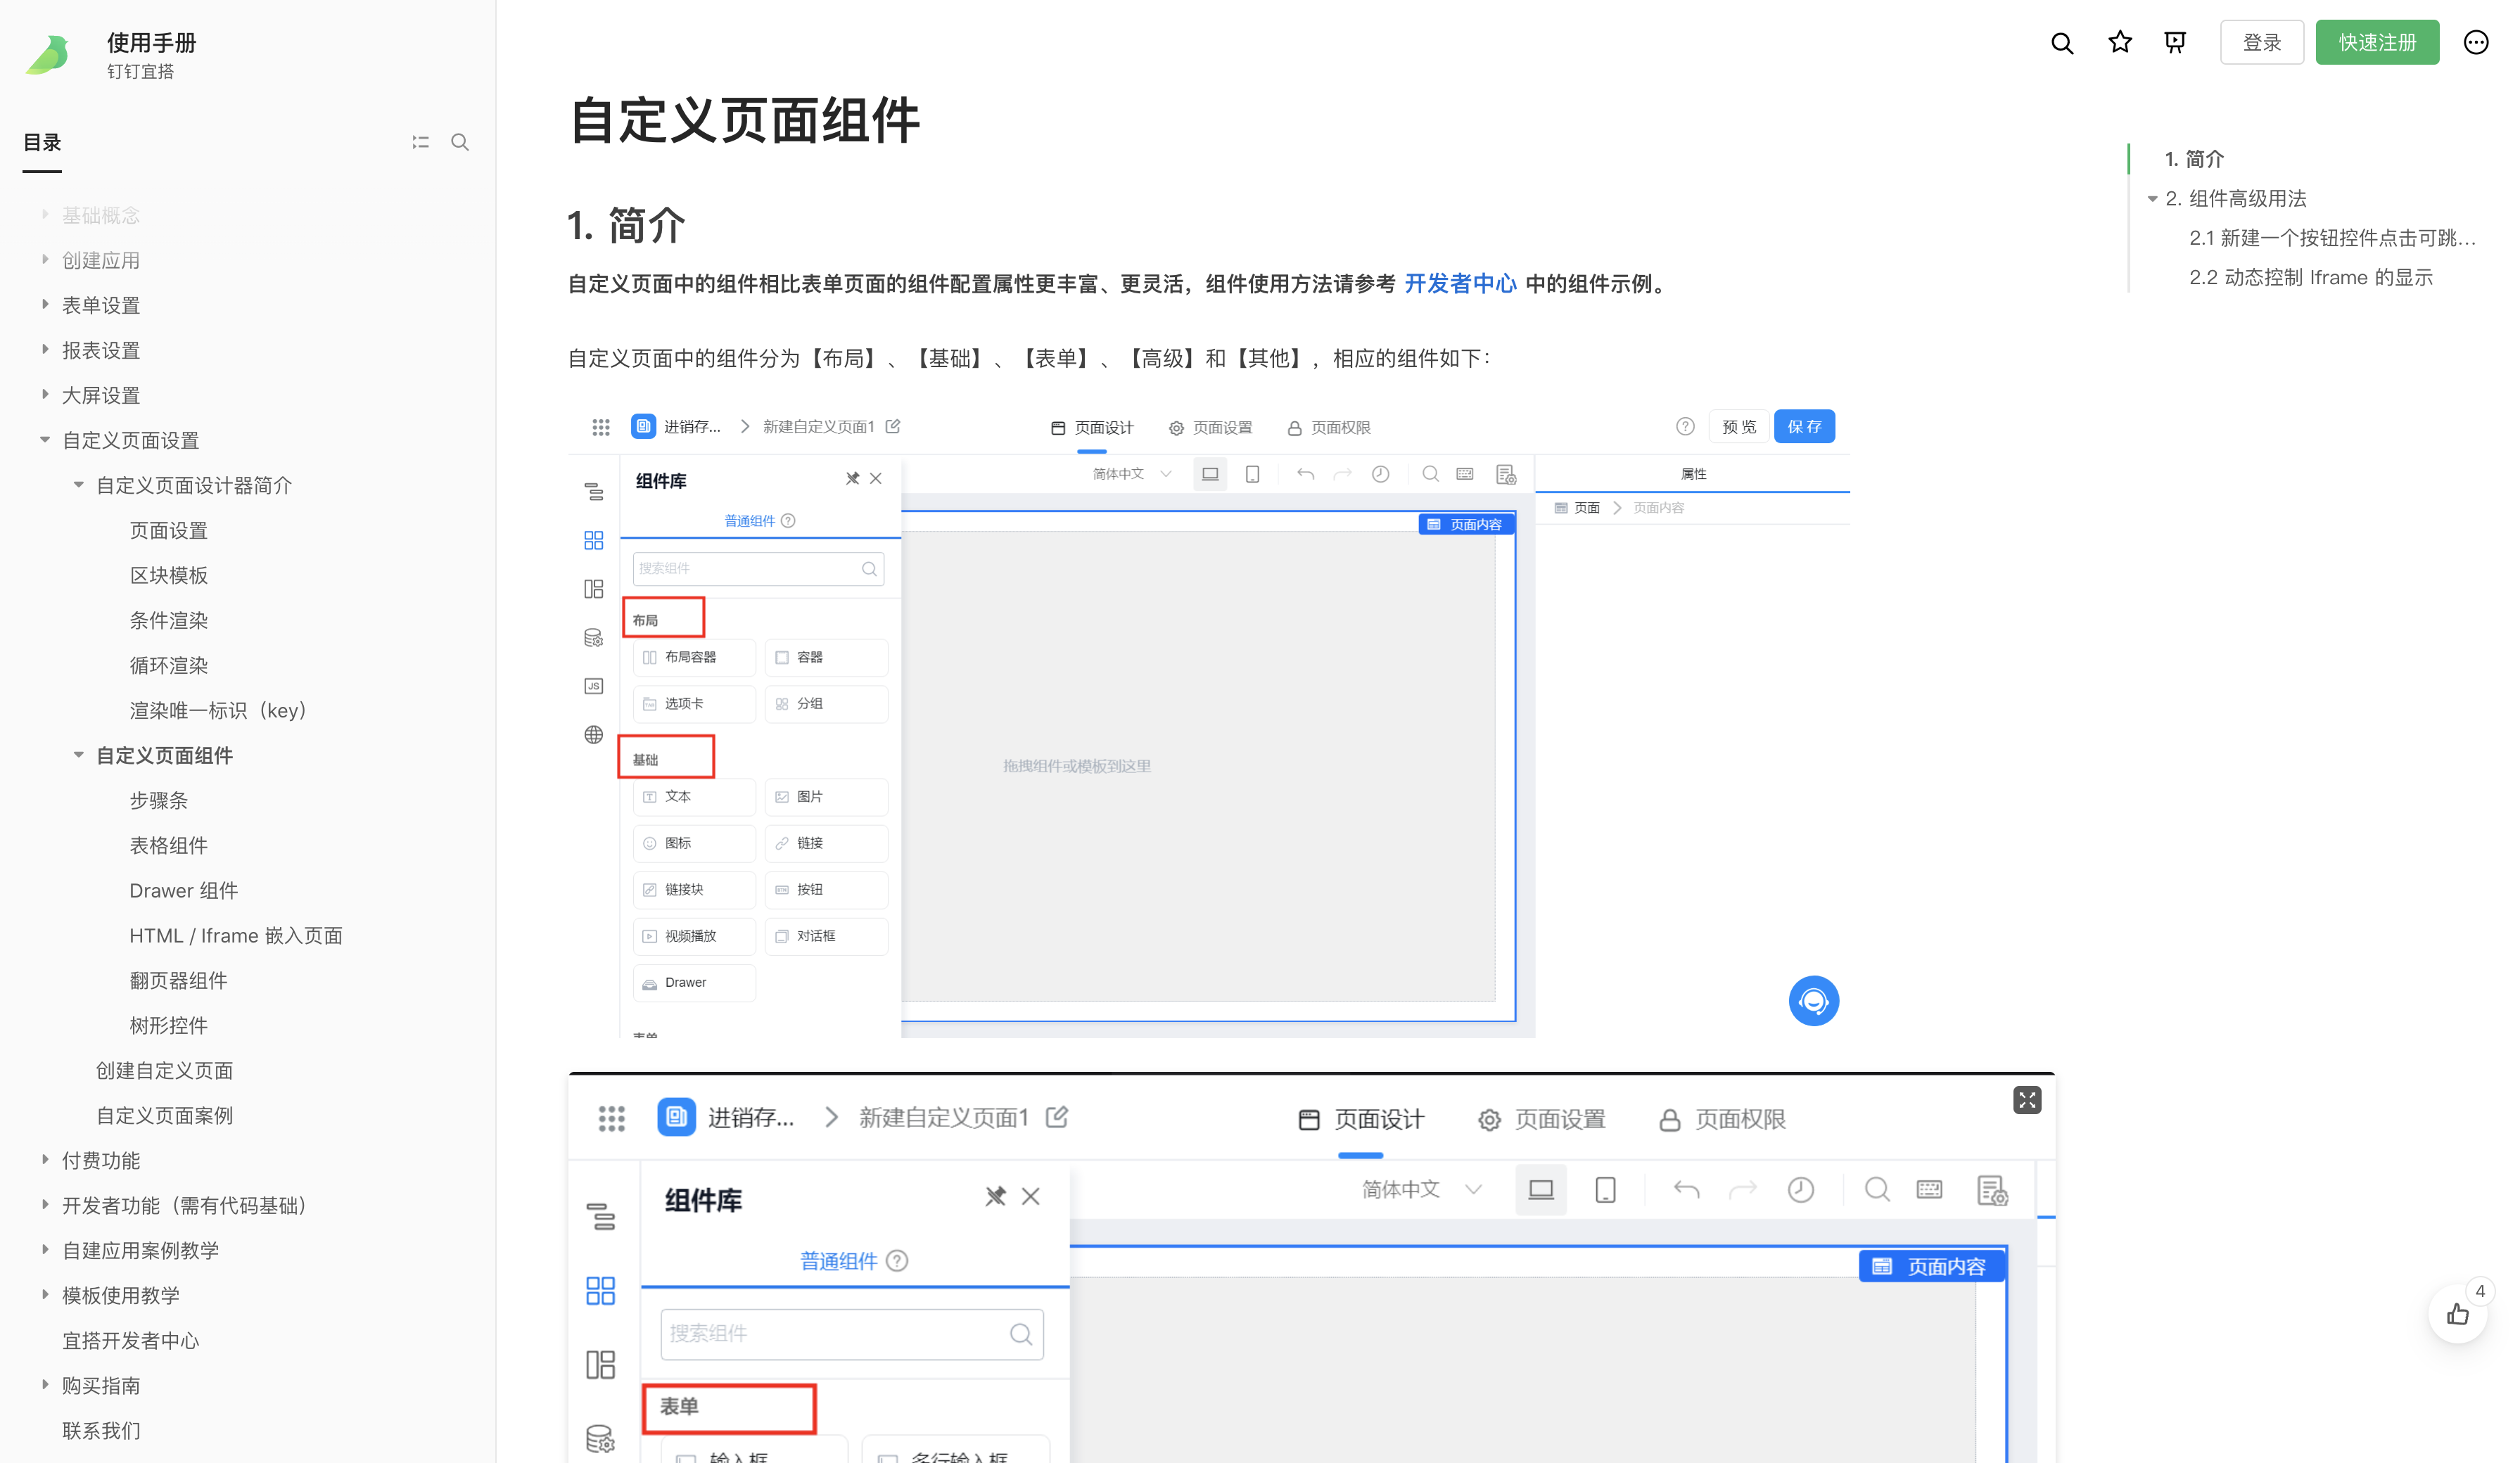Open the 表格组件 page
The image size is (2520, 1463).
pyautogui.click(x=169, y=845)
